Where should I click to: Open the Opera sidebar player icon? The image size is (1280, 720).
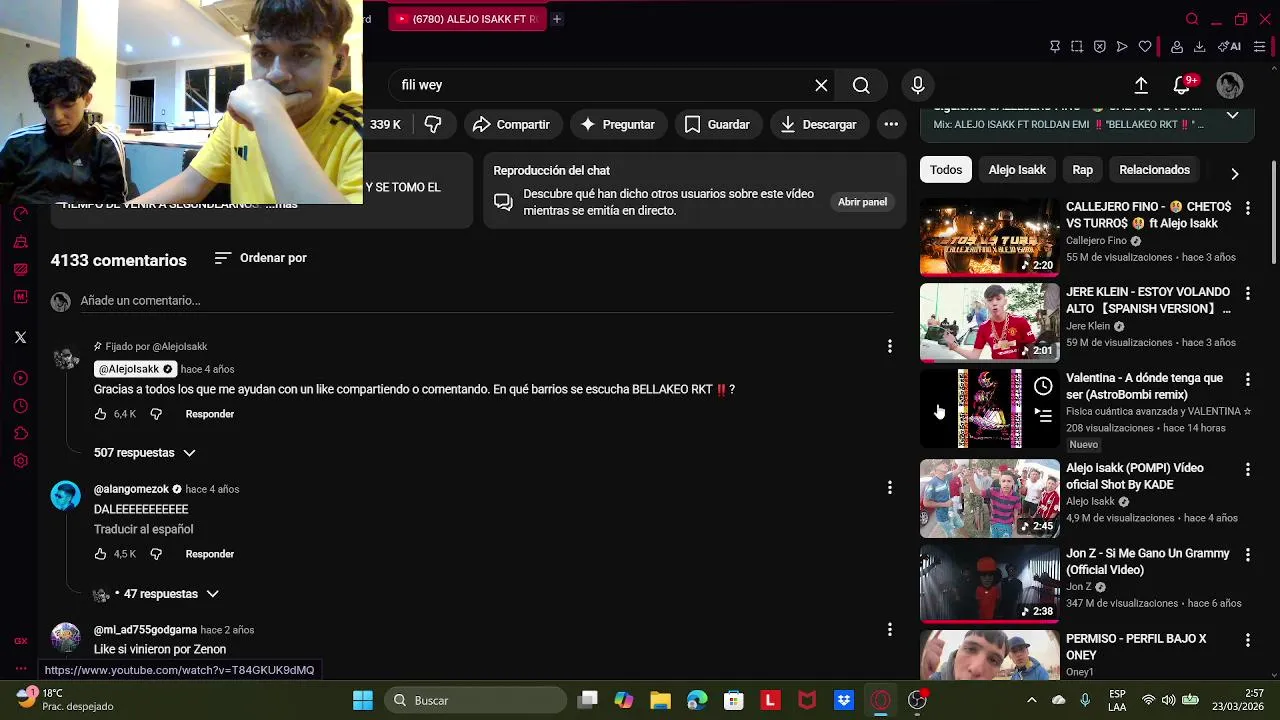pos(20,378)
